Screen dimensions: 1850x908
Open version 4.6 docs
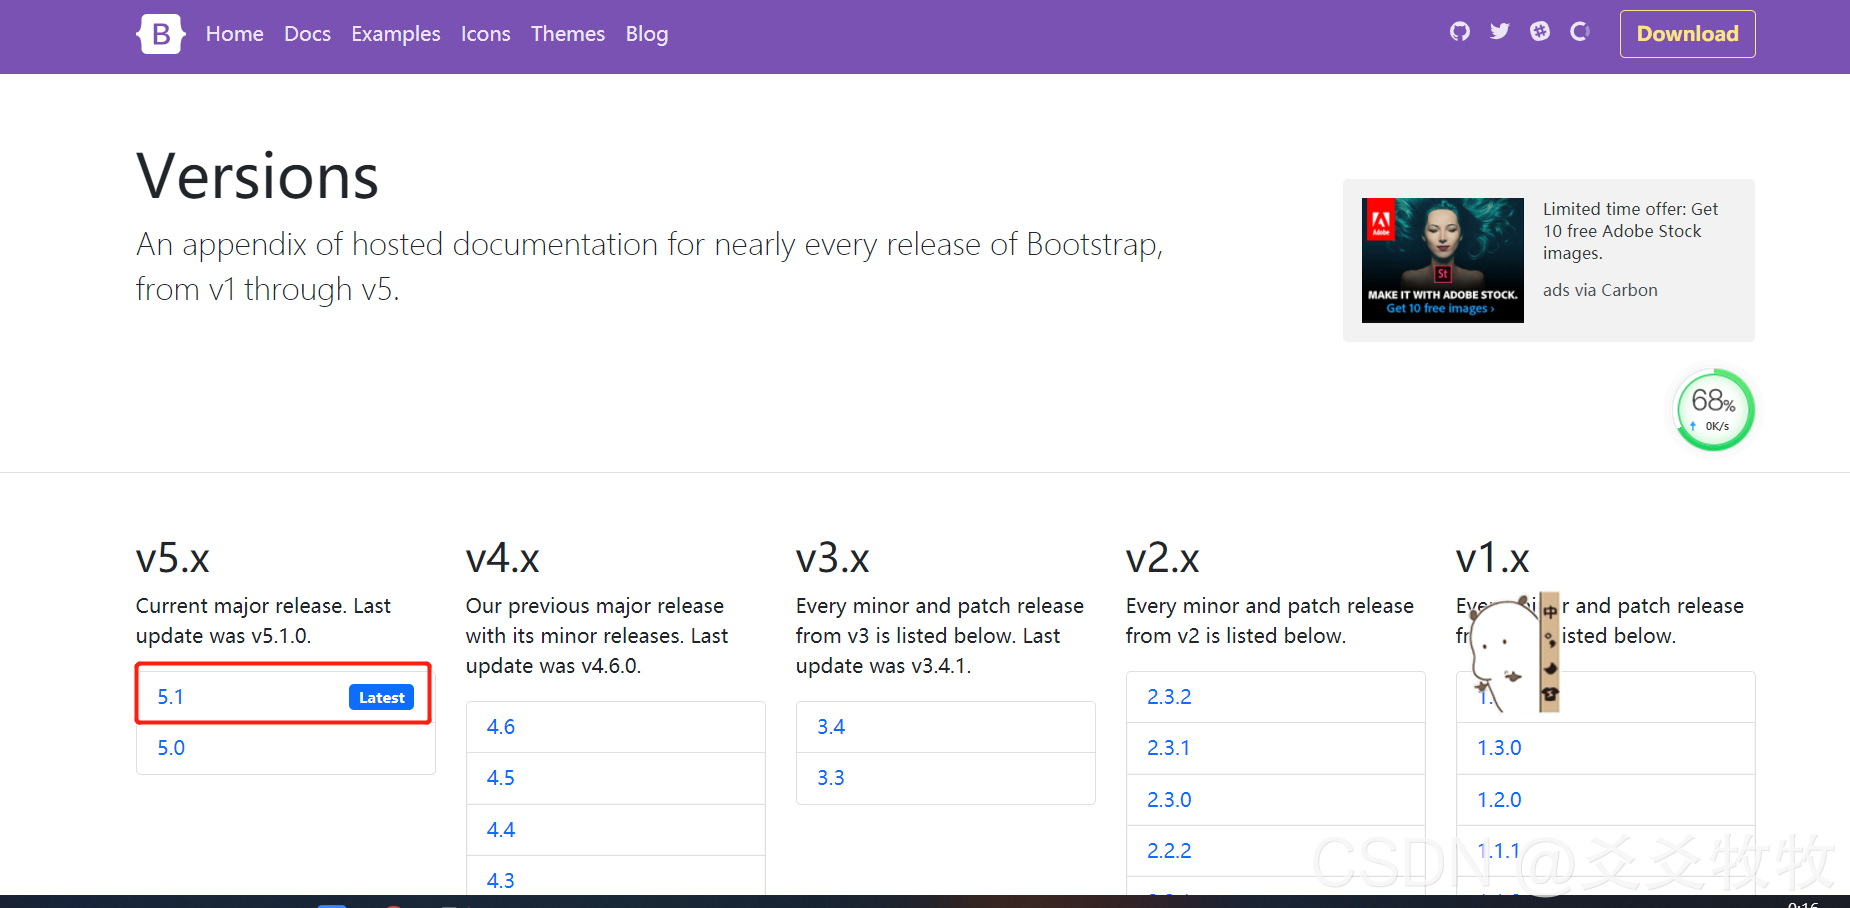(x=615, y=727)
